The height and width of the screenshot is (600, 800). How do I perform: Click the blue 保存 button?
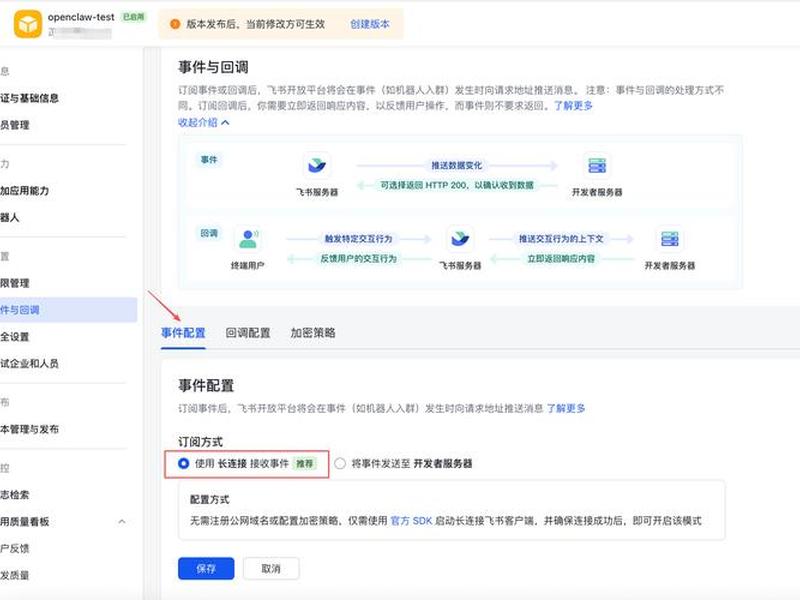(x=206, y=568)
